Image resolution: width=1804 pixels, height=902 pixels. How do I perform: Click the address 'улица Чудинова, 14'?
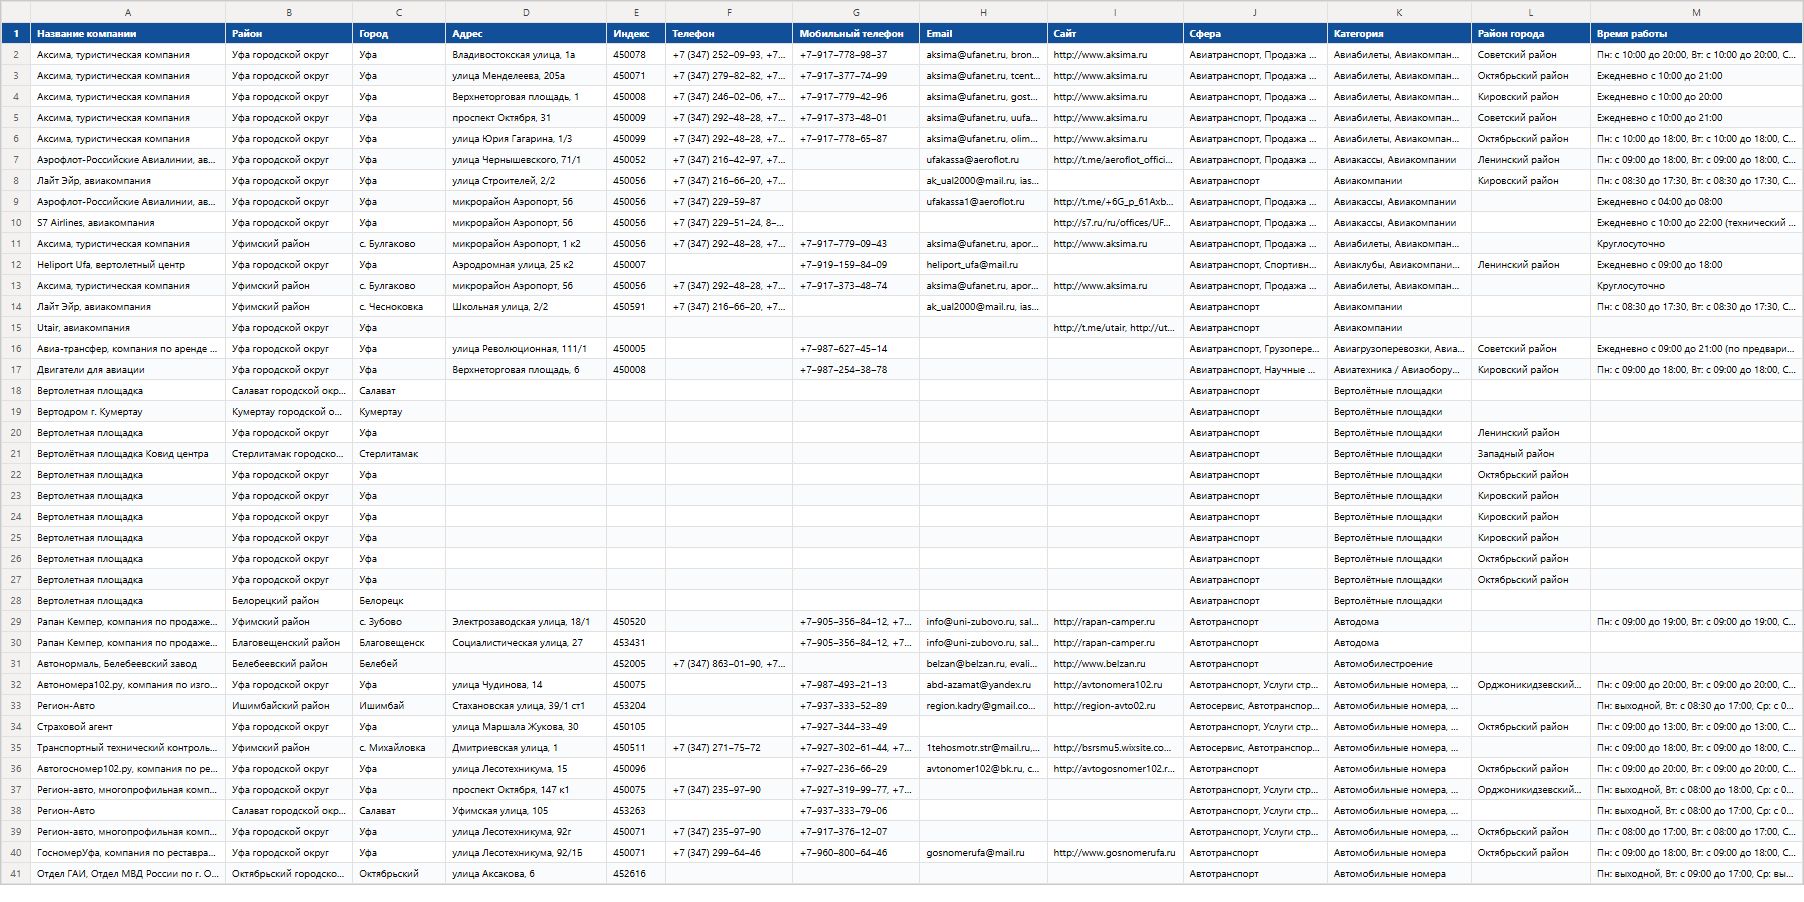coord(526,685)
